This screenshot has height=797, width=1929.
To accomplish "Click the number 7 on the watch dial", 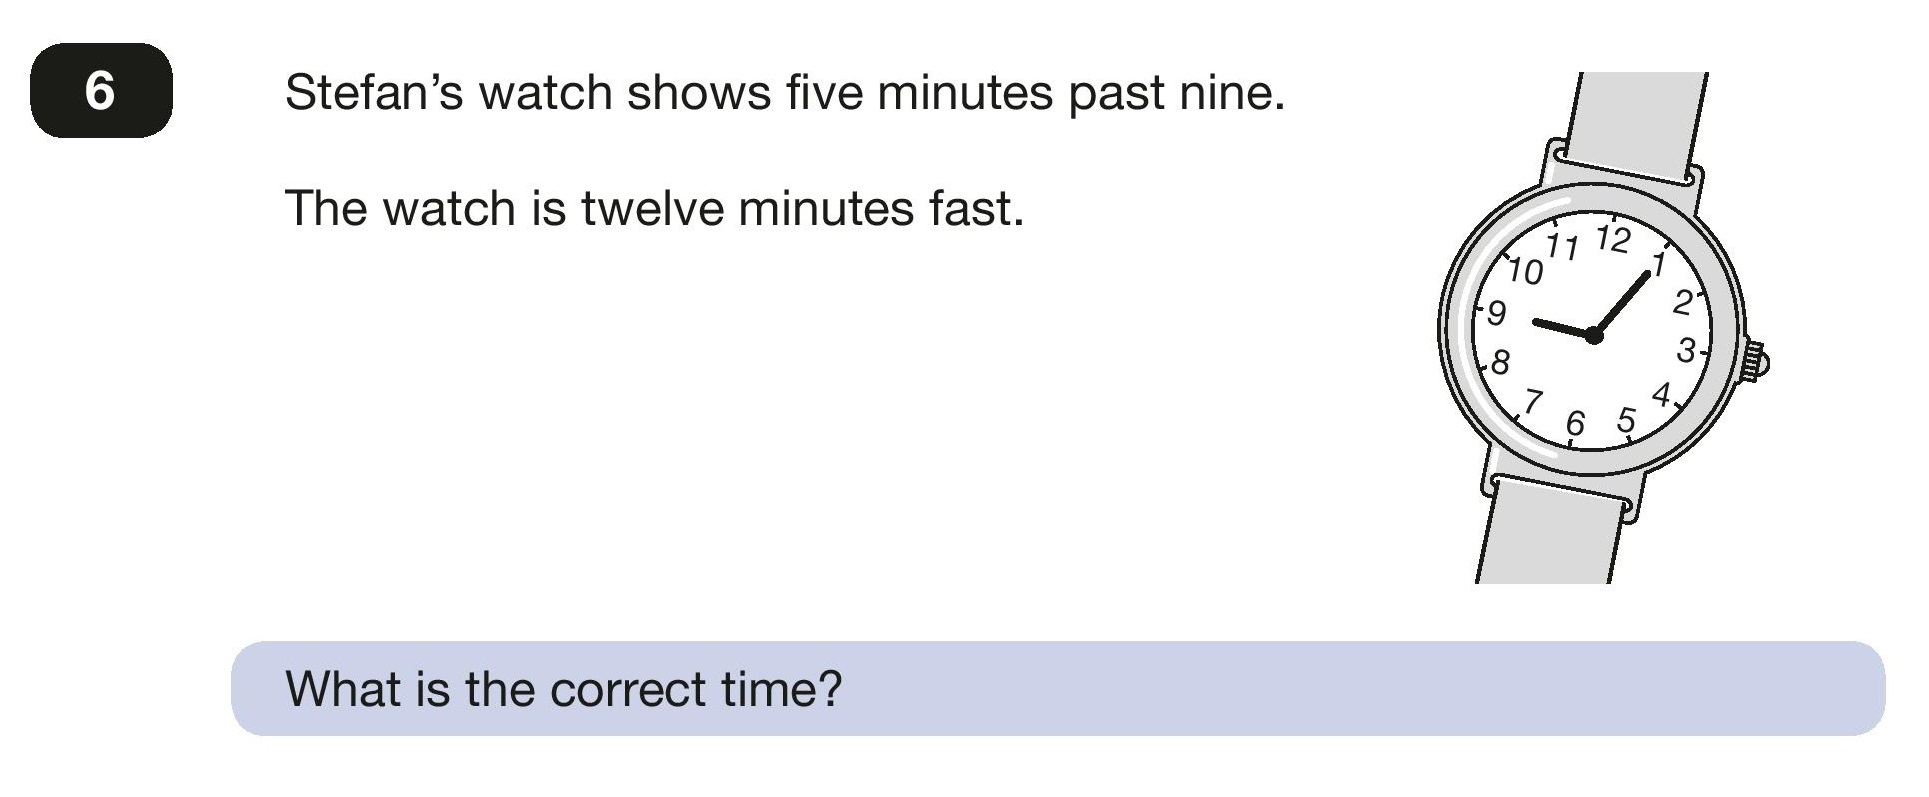I will click(1532, 402).
